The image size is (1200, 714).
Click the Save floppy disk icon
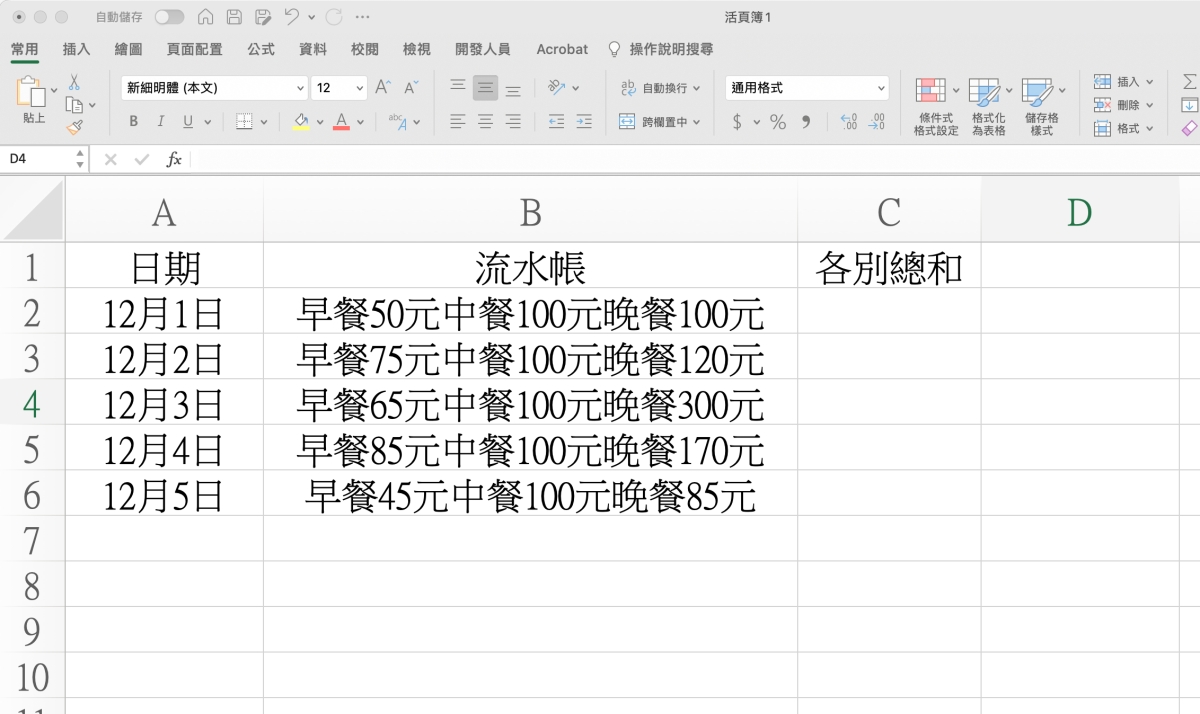[x=234, y=17]
